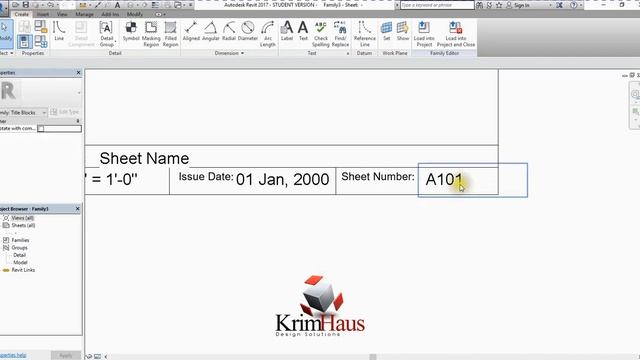The image size is (640, 360).
Task: Open the Manage ribbon tab
Action: (x=84, y=14)
